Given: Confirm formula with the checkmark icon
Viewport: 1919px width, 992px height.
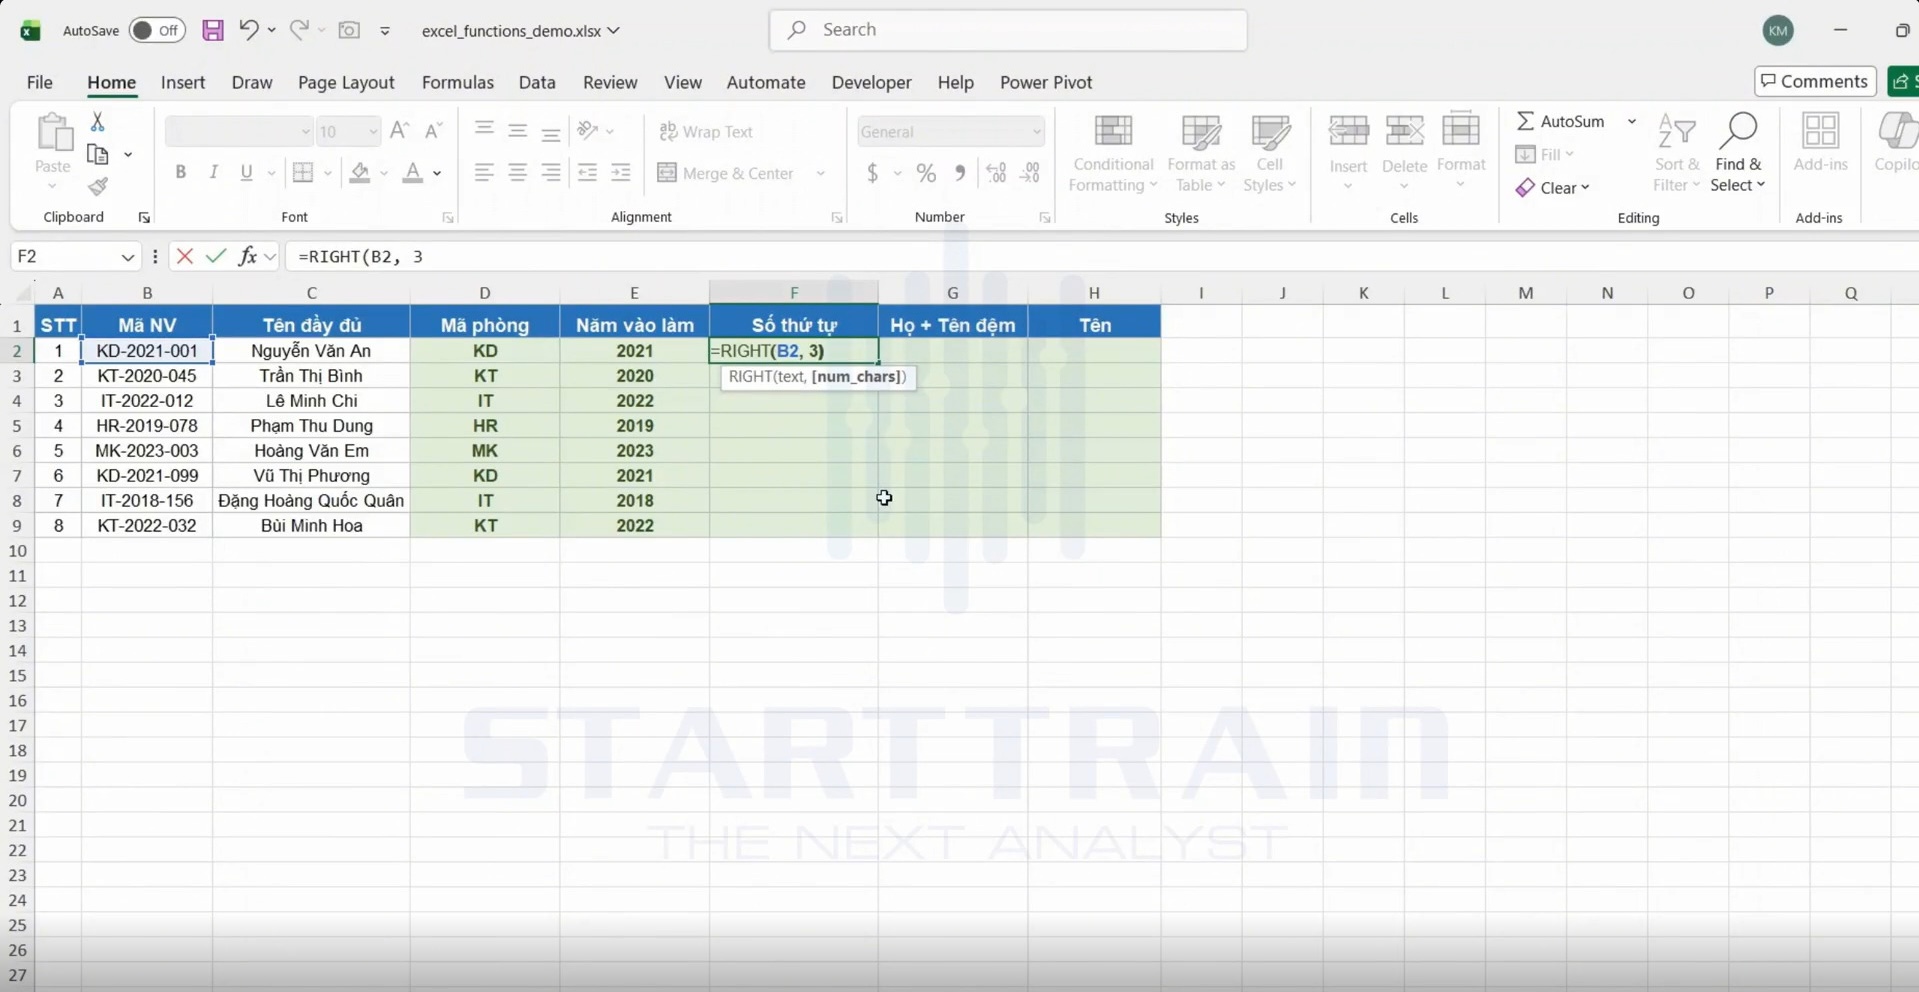Looking at the screenshot, I should point(215,257).
